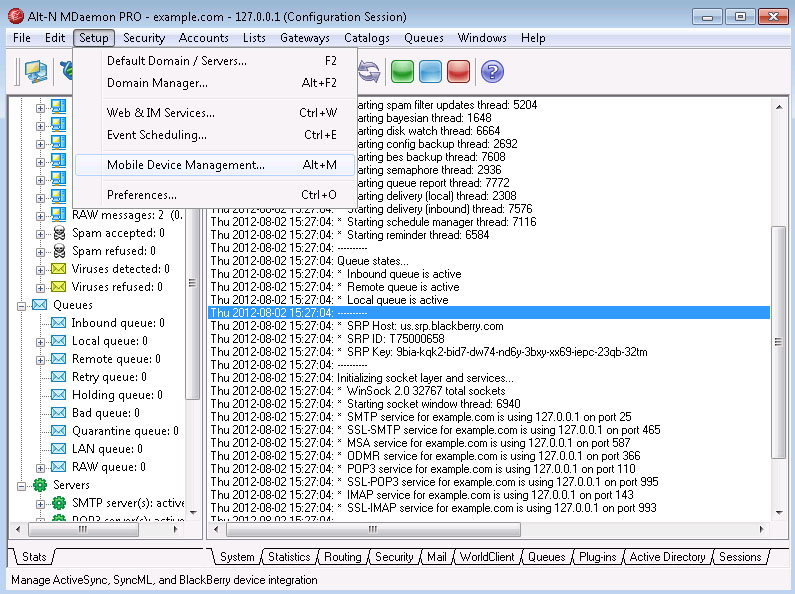This screenshot has height=594, width=795.
Task: Expand the Viruses detected node
Action: pyautogui.click(x=40, y=270)
